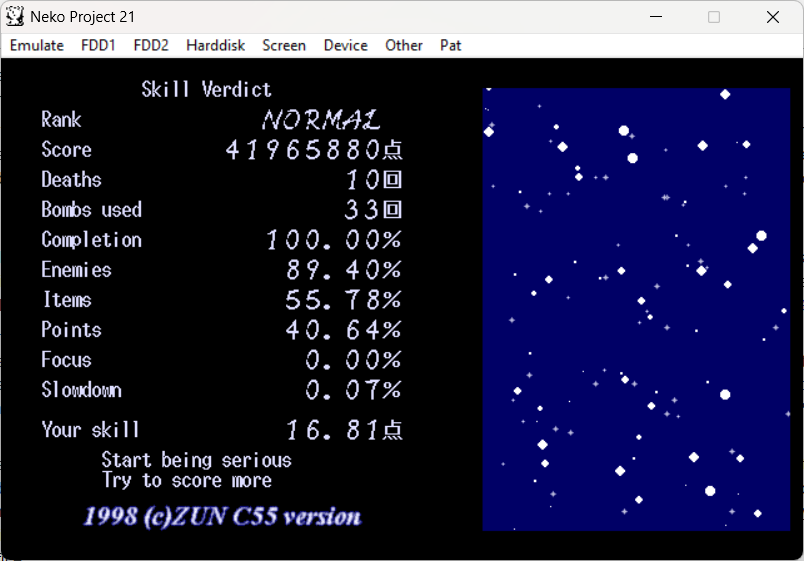804x561 pixels.
Task: Click the 'Items' label
Action: (67, 299)
